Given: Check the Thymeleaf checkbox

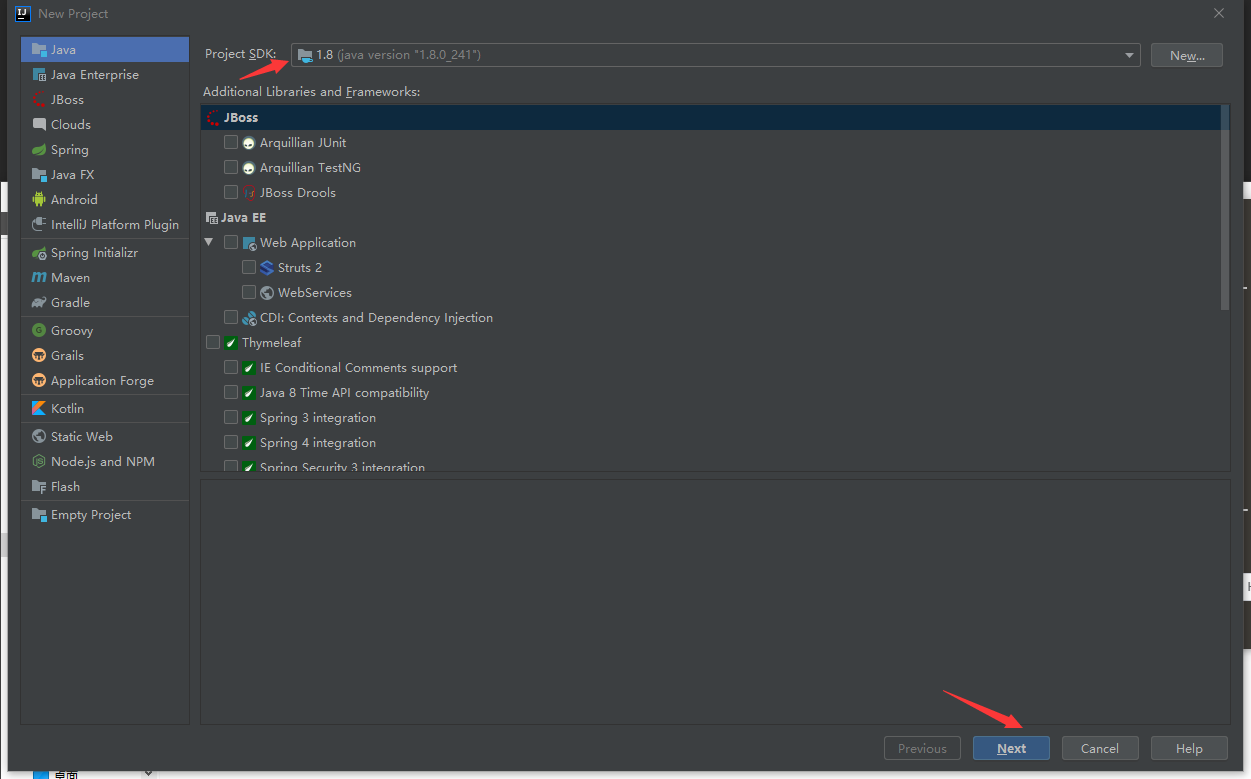Looking at the screenshot, I should click(213, 342).
